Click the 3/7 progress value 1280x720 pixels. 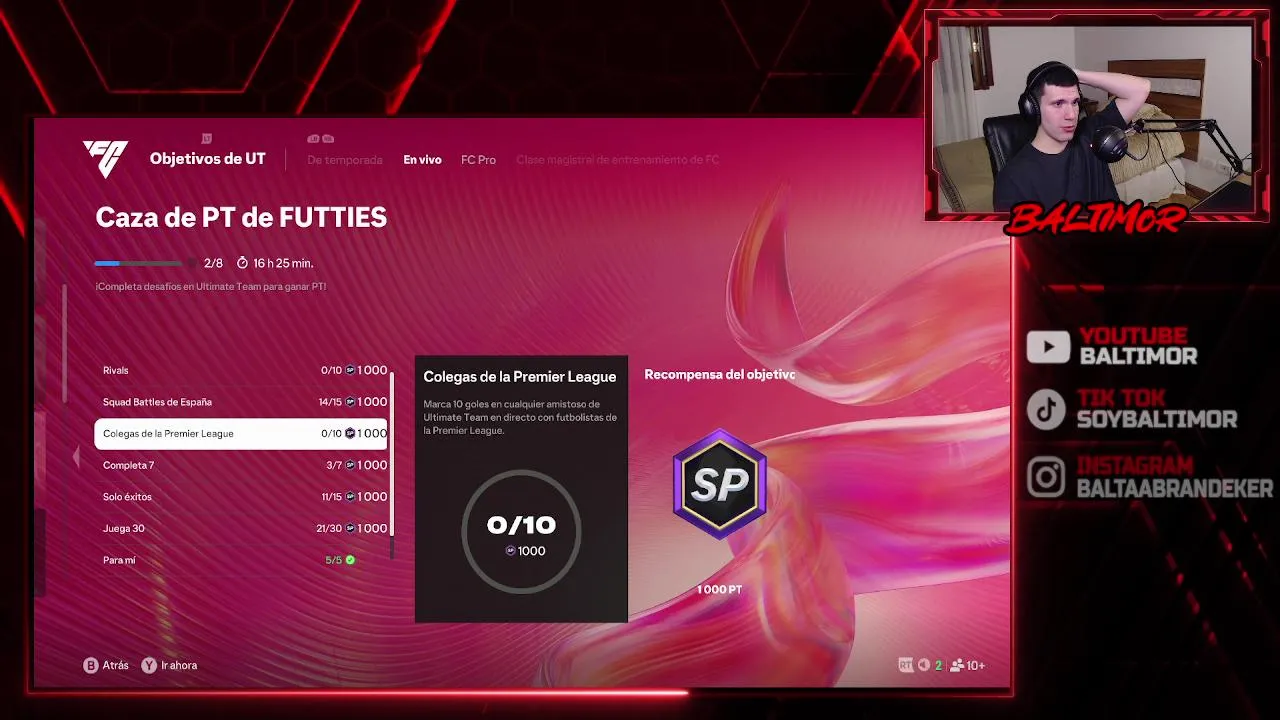tap(334, 465)
